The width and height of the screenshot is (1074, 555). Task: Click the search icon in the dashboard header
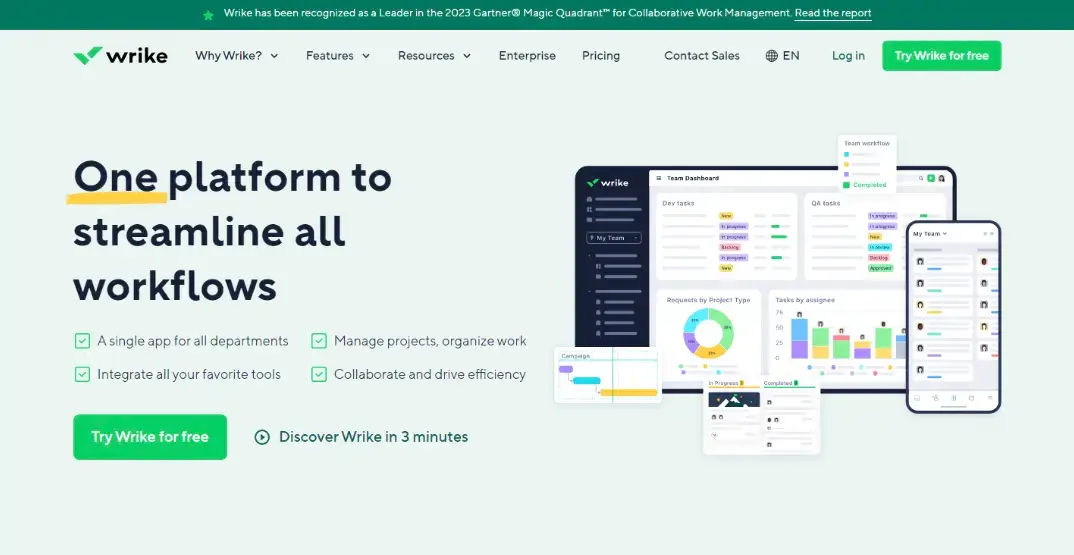click(919, 178)
